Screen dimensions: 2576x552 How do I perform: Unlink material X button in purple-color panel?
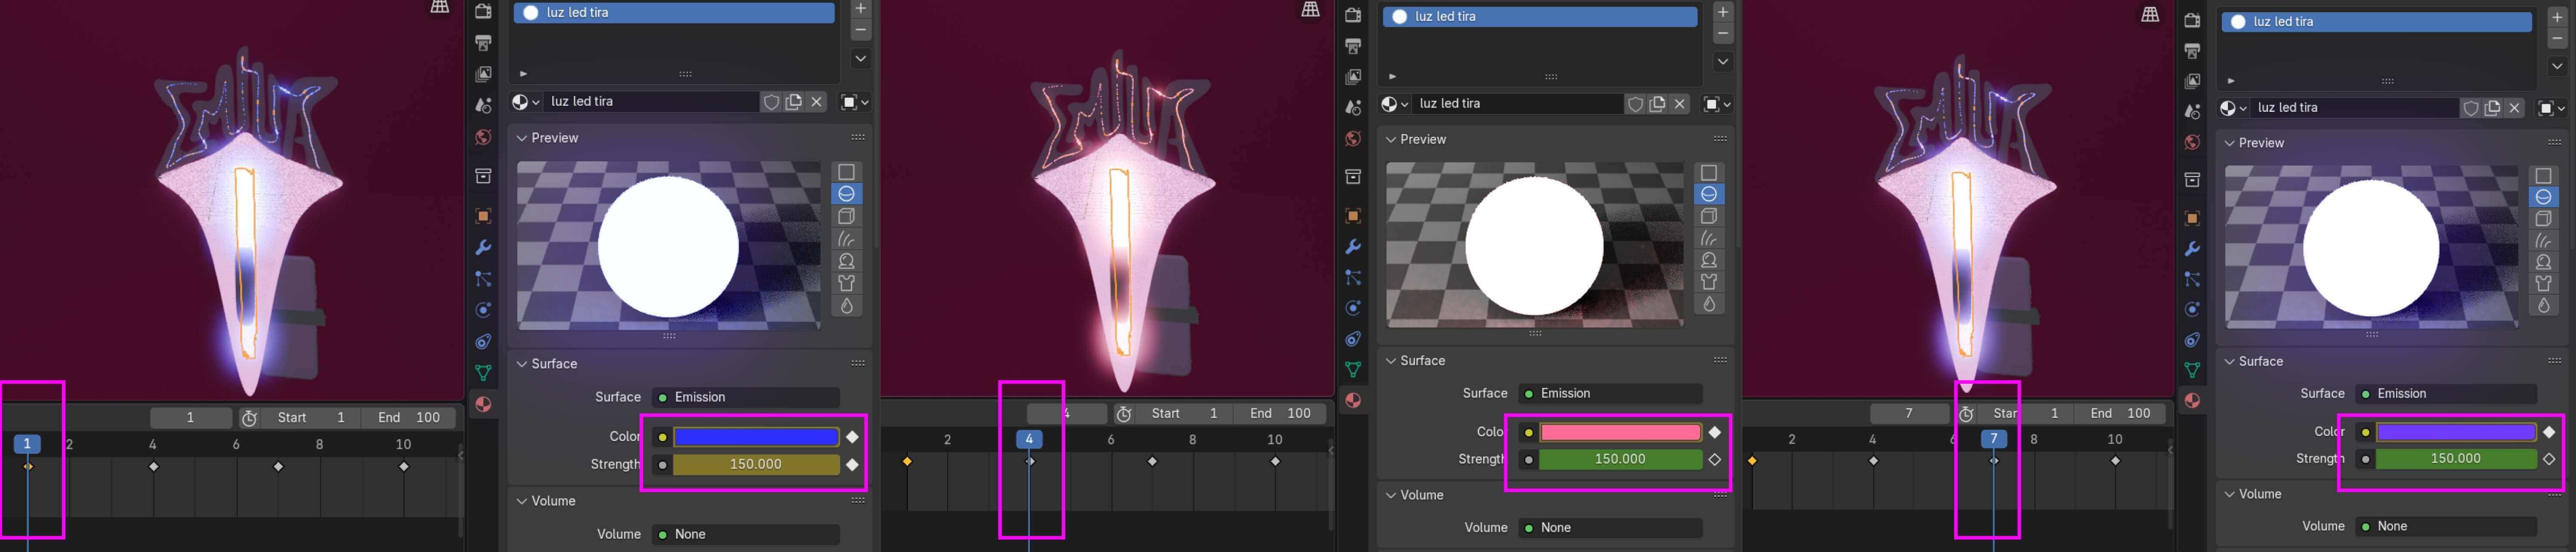2515,108
